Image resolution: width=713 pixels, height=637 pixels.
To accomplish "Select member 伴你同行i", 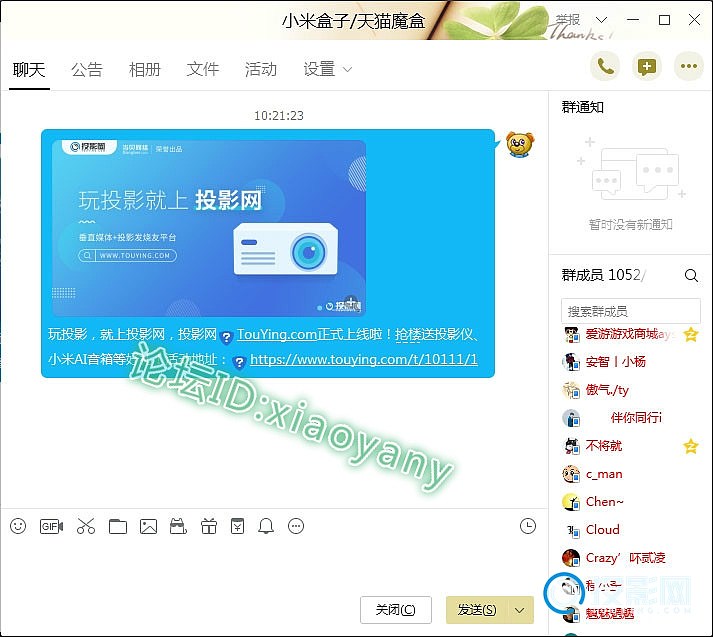I will (631, 418).
